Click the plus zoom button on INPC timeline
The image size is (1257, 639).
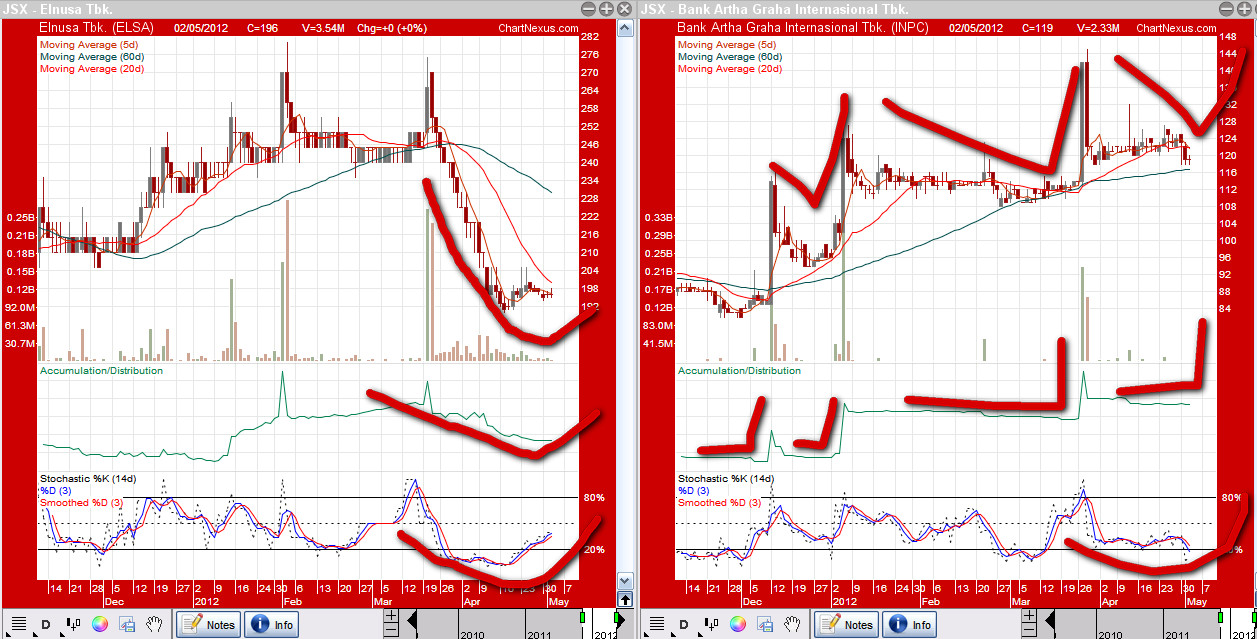pyautogui.click(x=1030, y=616)
